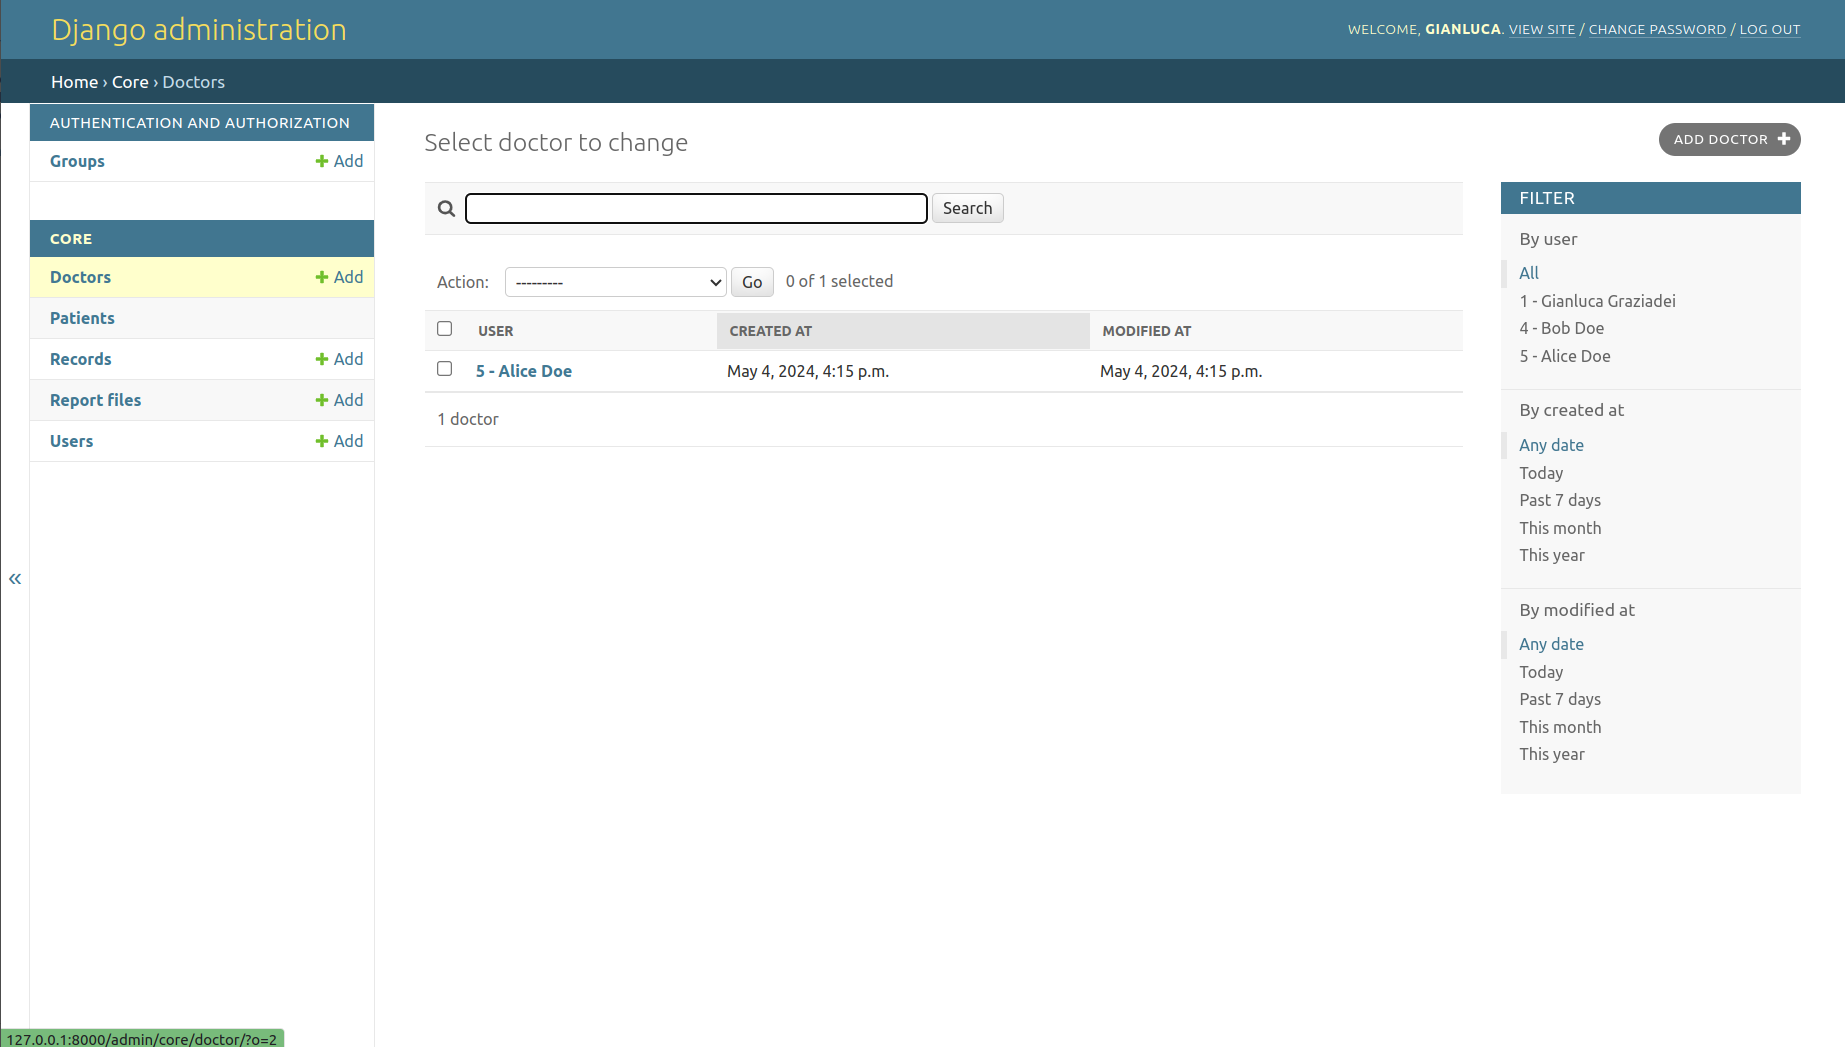Open the CORE section header
This screenshot has height=1047, width=1845.
click(71, 239)
